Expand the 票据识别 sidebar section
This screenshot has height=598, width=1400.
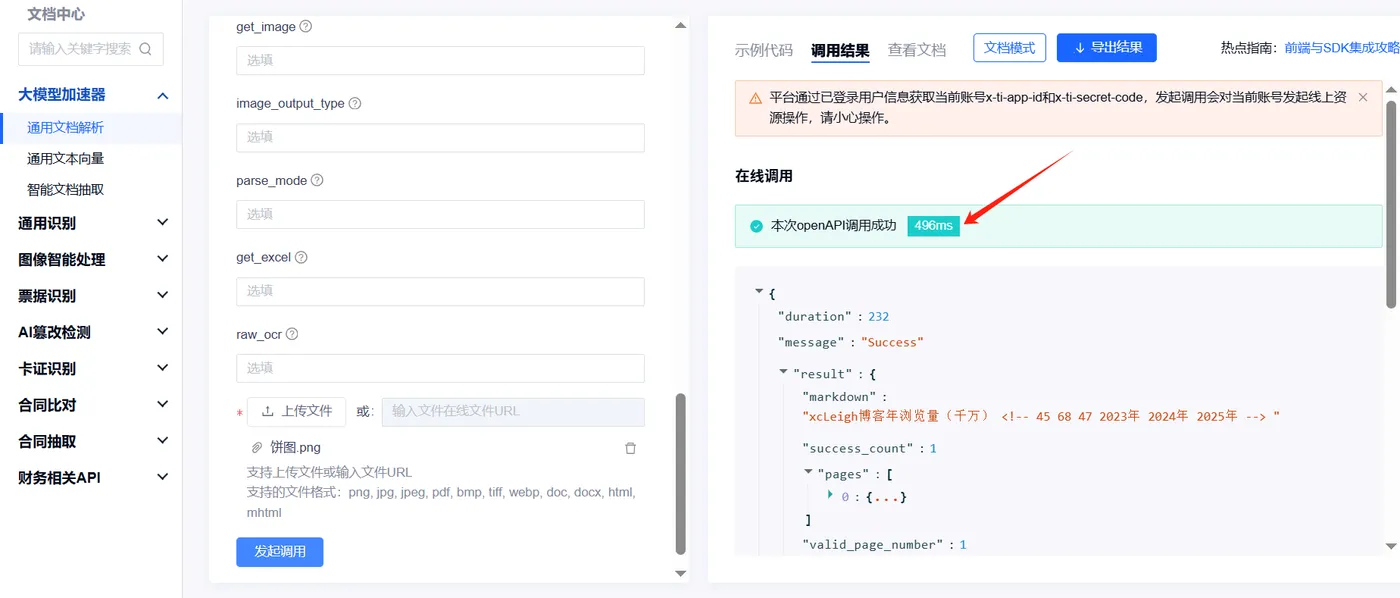pos(163,295)
